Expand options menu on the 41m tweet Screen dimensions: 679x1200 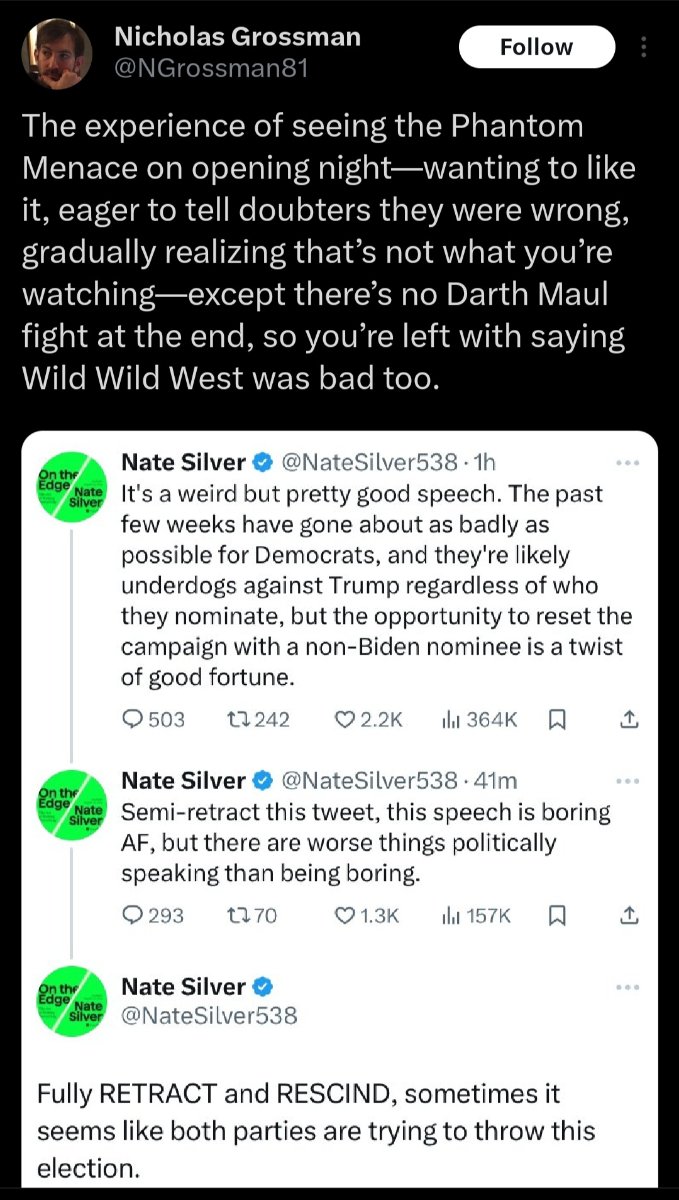(x=627, y=781)
